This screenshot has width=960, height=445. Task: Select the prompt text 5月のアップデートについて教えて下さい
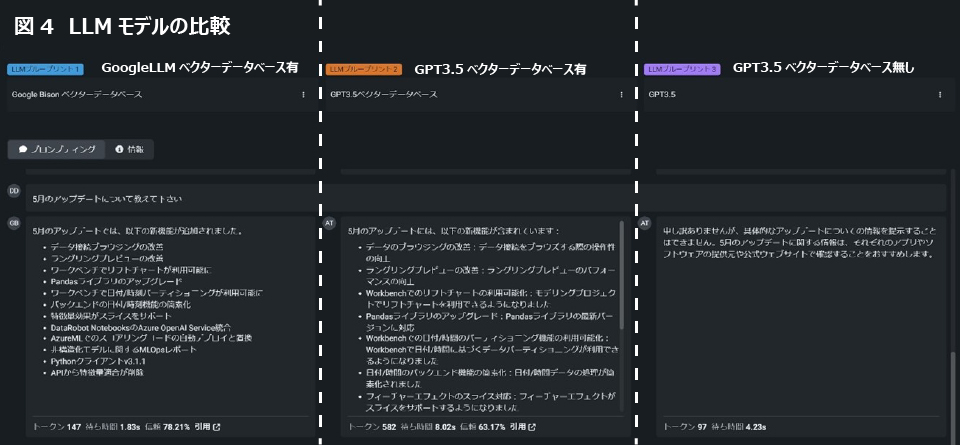pyautogui.click(x=107, y=199)
